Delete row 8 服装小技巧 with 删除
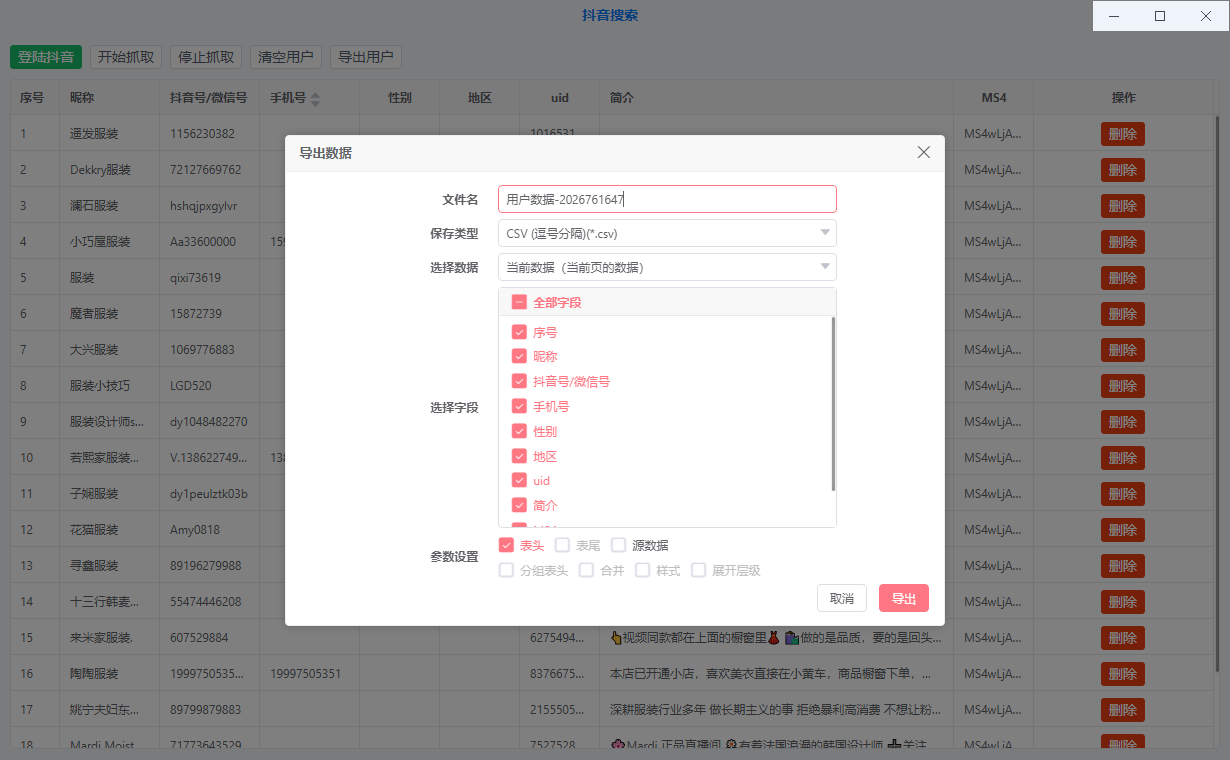The width and height of the screenshot is (1230, 760). pos(1123,386)
